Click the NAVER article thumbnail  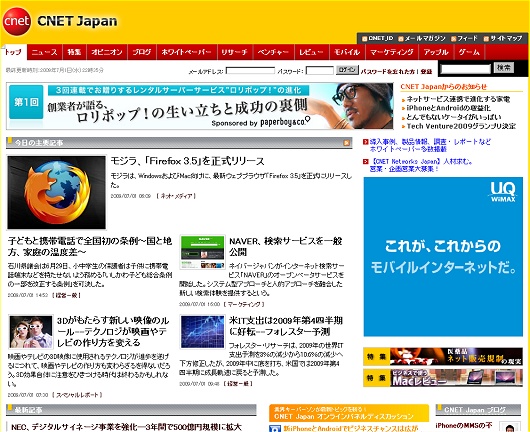pos(202,253)
